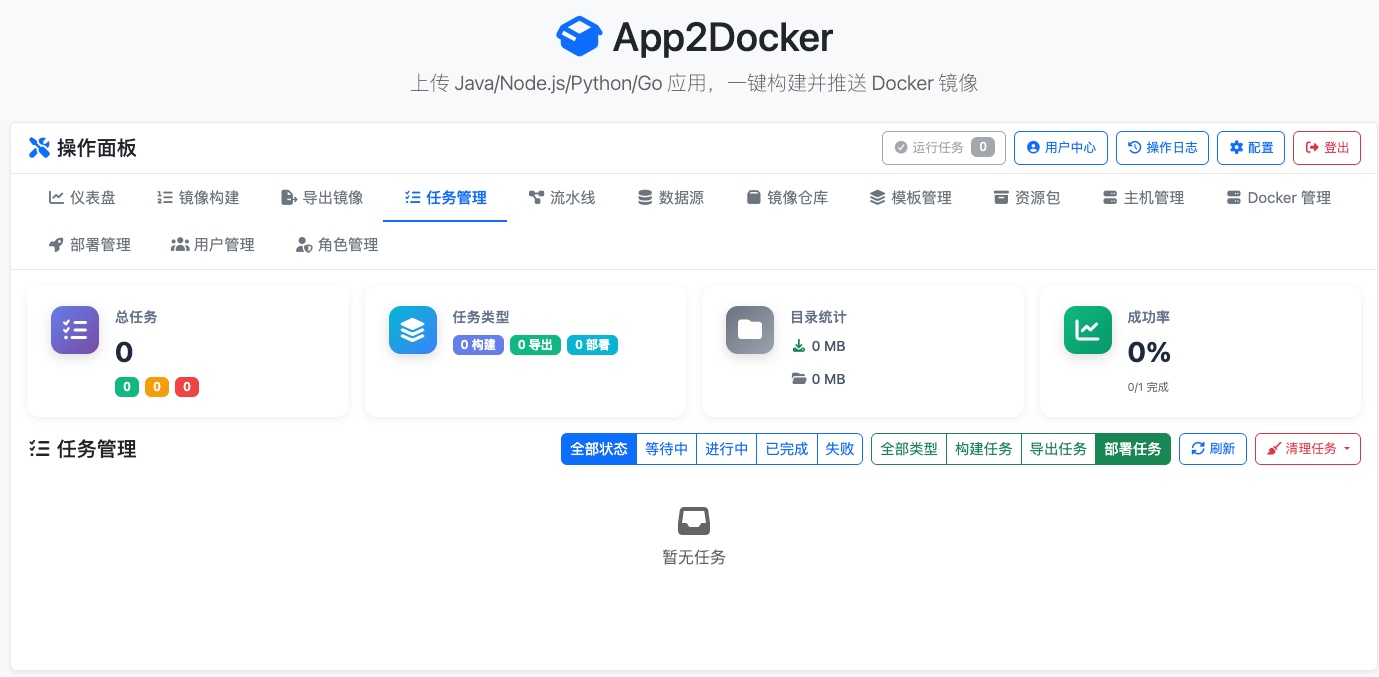Open the 操作日志 log button

[x=1162, y=148]
